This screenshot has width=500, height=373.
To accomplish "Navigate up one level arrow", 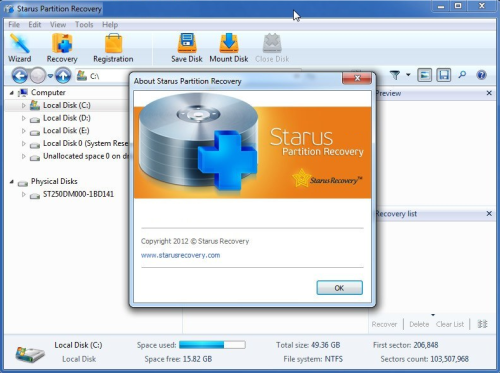I will click(x=63, y=76).
